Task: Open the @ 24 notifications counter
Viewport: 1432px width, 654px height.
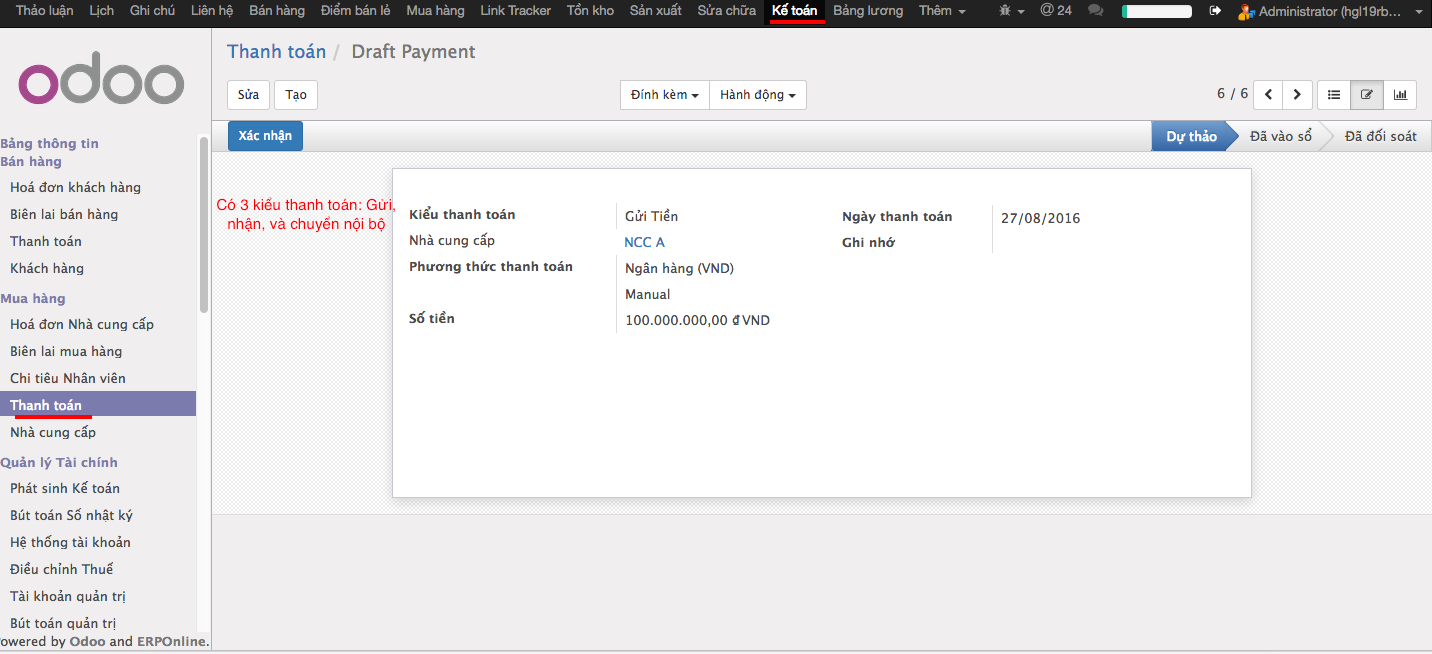Action: (x=1056, y=11)
